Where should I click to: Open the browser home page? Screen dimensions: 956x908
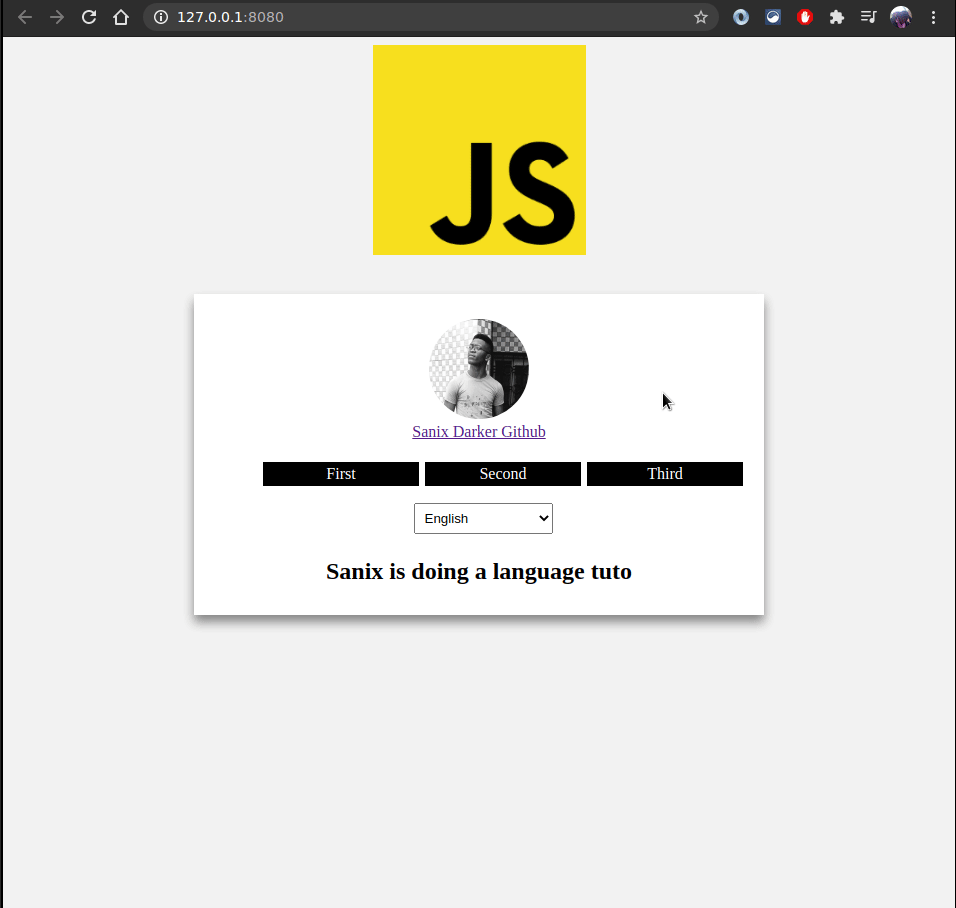pos(121,17)
